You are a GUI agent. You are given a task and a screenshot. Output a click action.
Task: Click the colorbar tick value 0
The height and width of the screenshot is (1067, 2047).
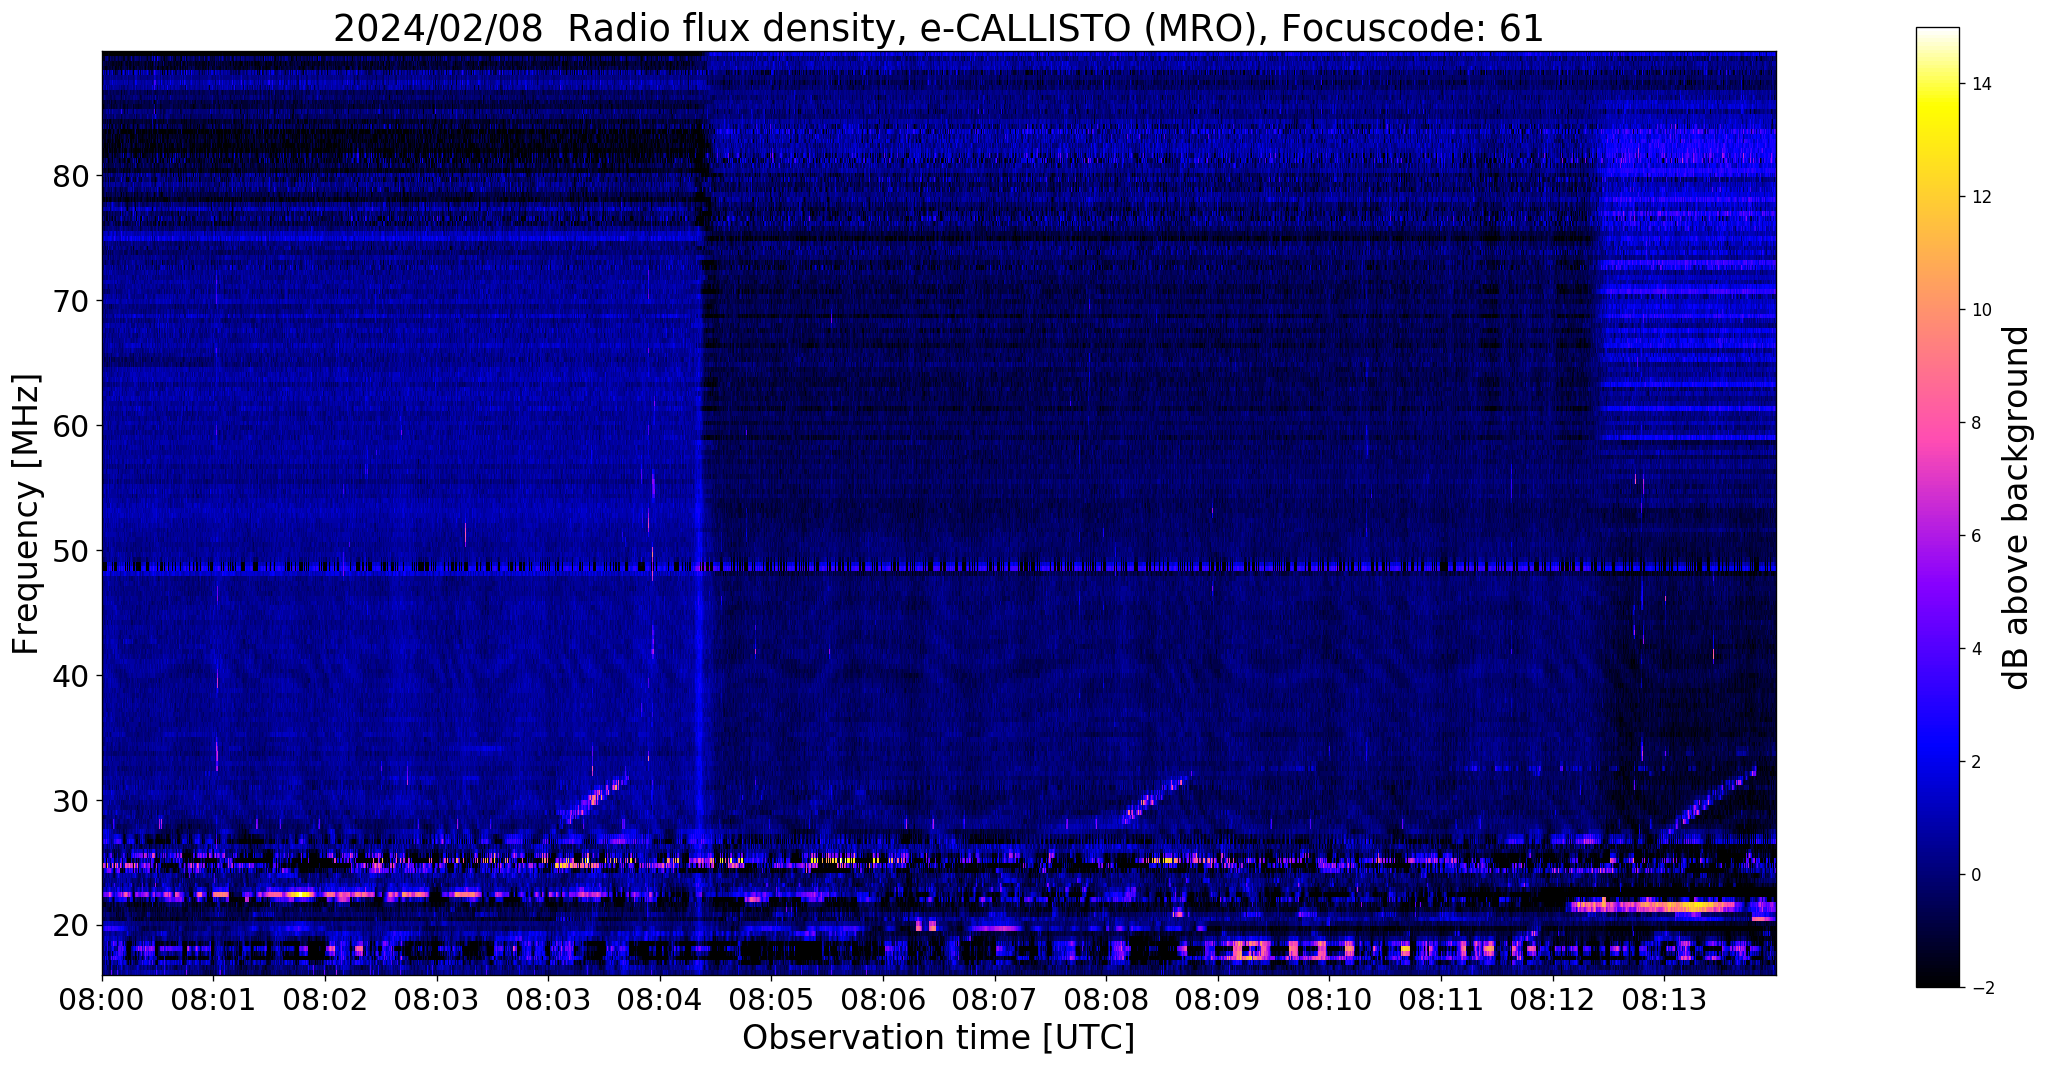pyautogui.click(x=1975, y=875)
